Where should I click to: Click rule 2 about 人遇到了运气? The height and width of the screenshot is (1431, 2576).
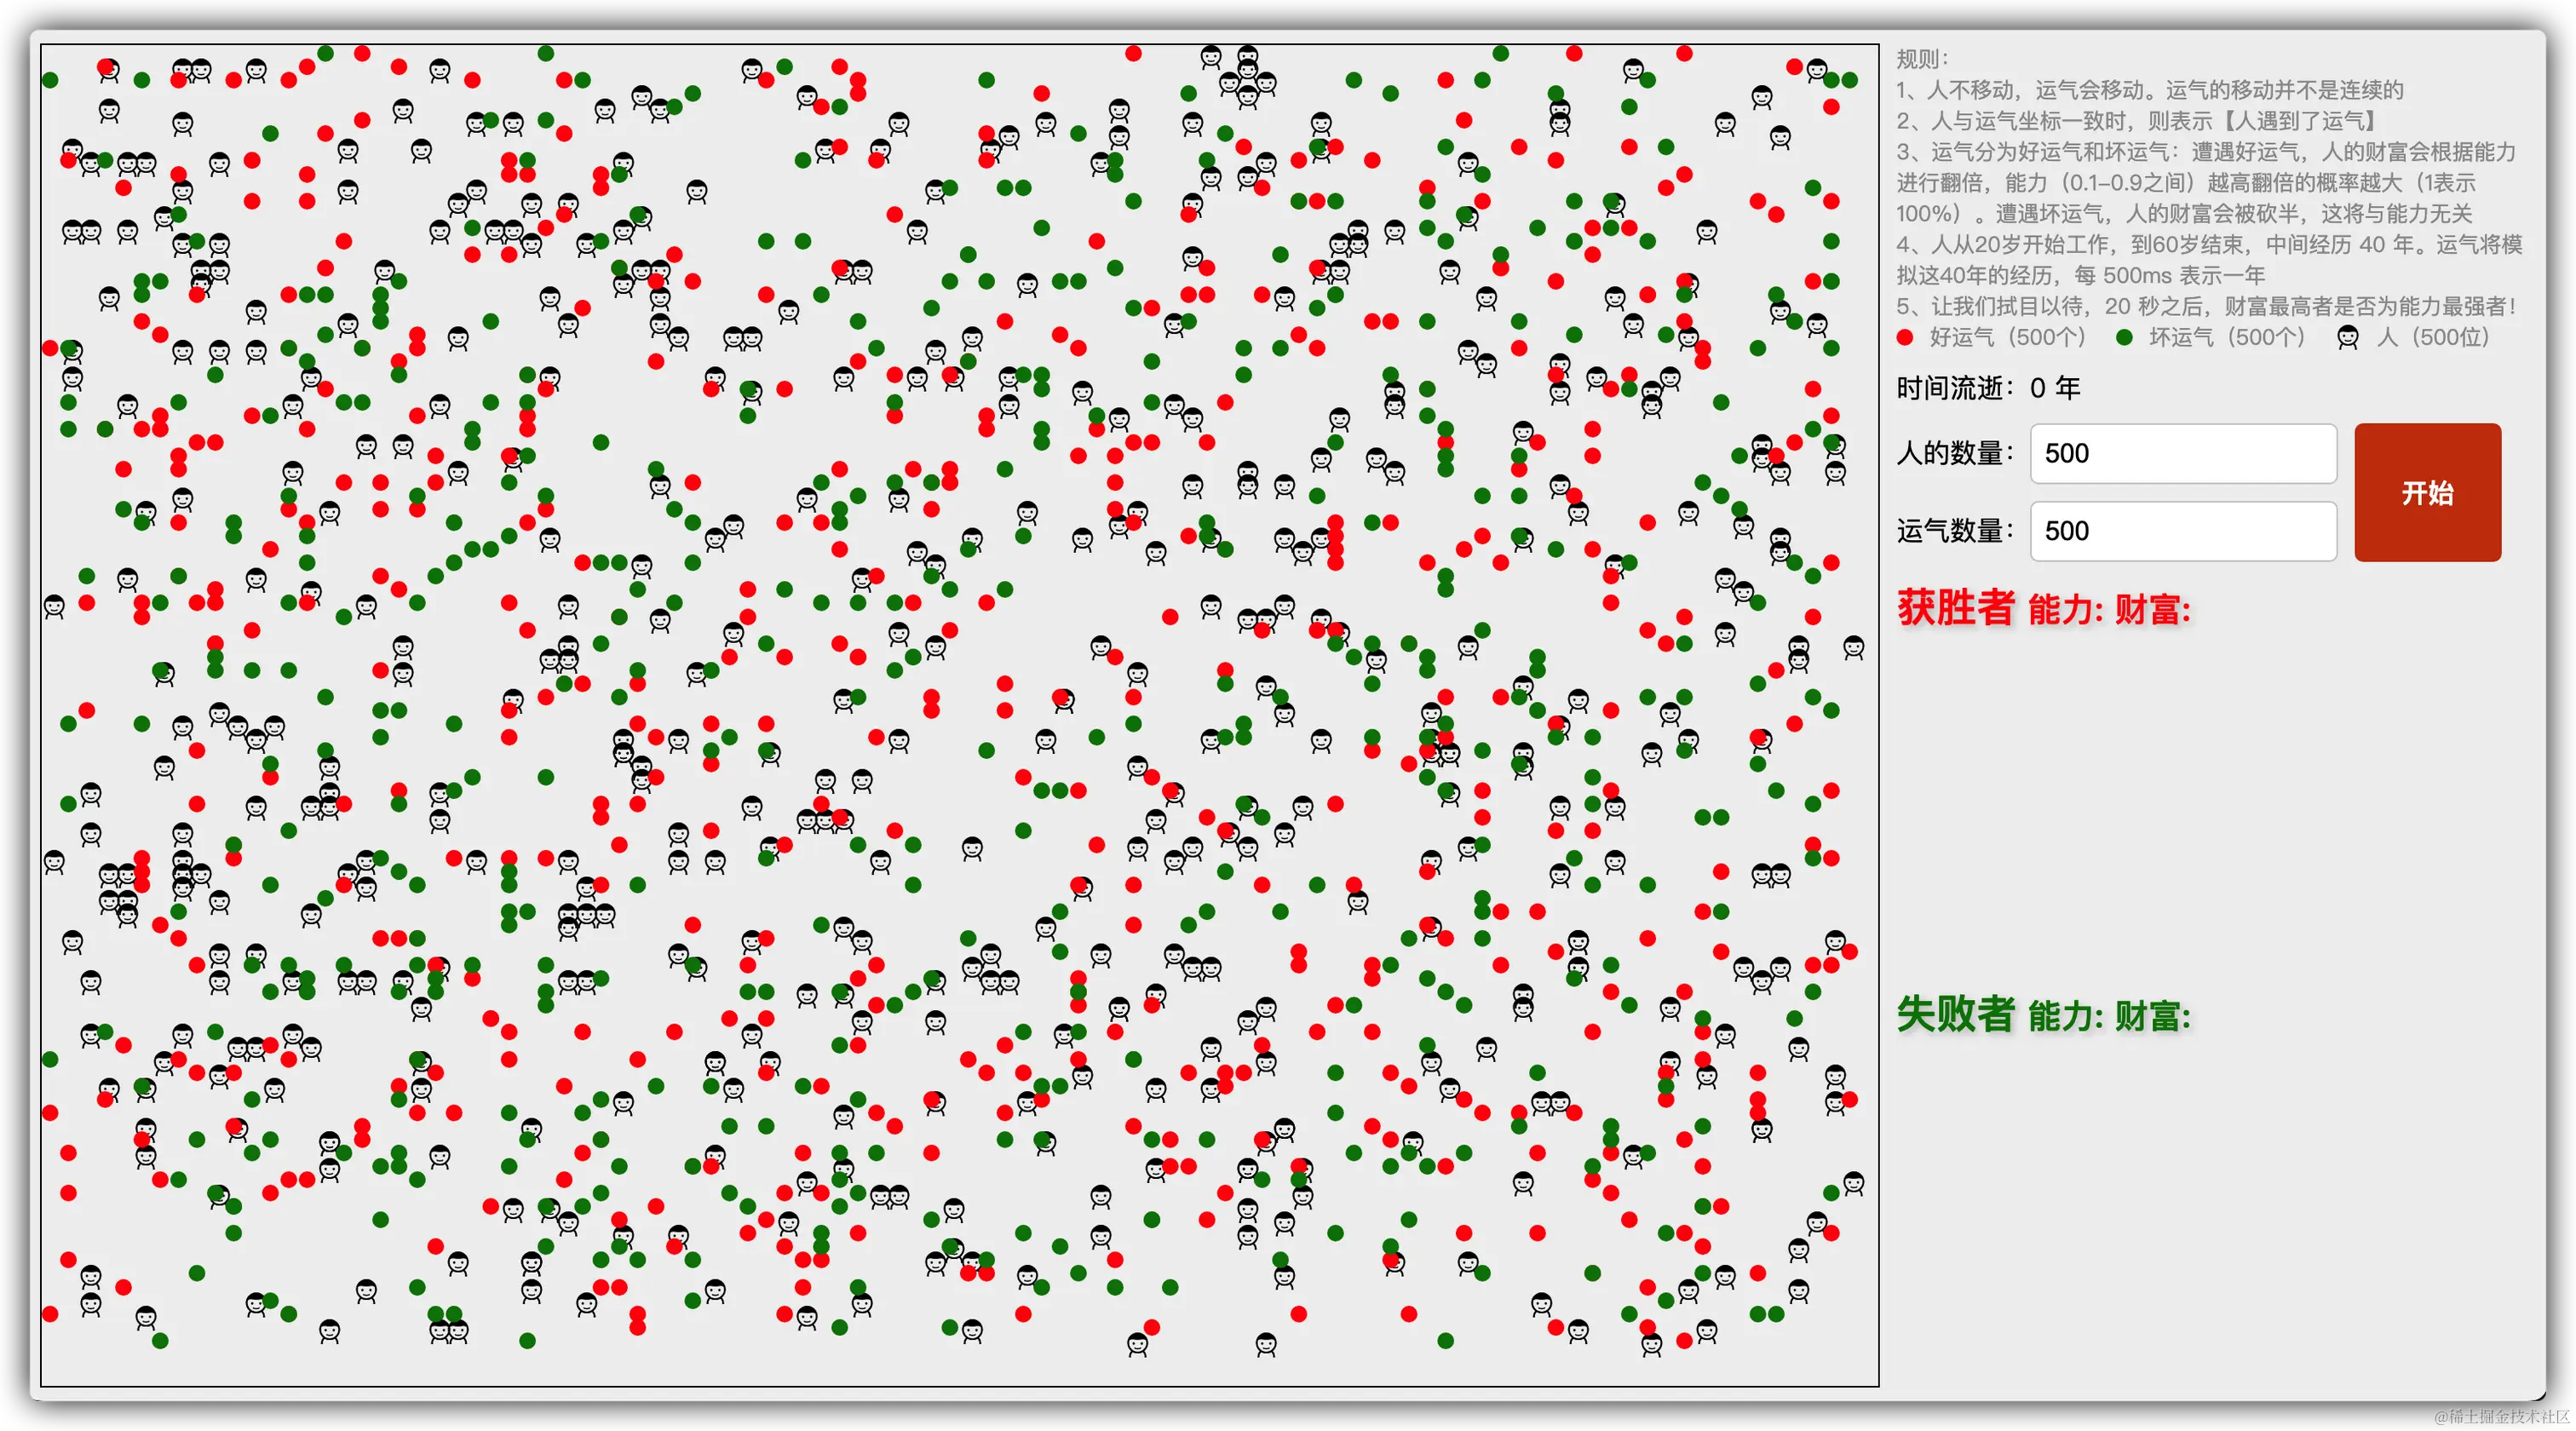coord(2136,121)
